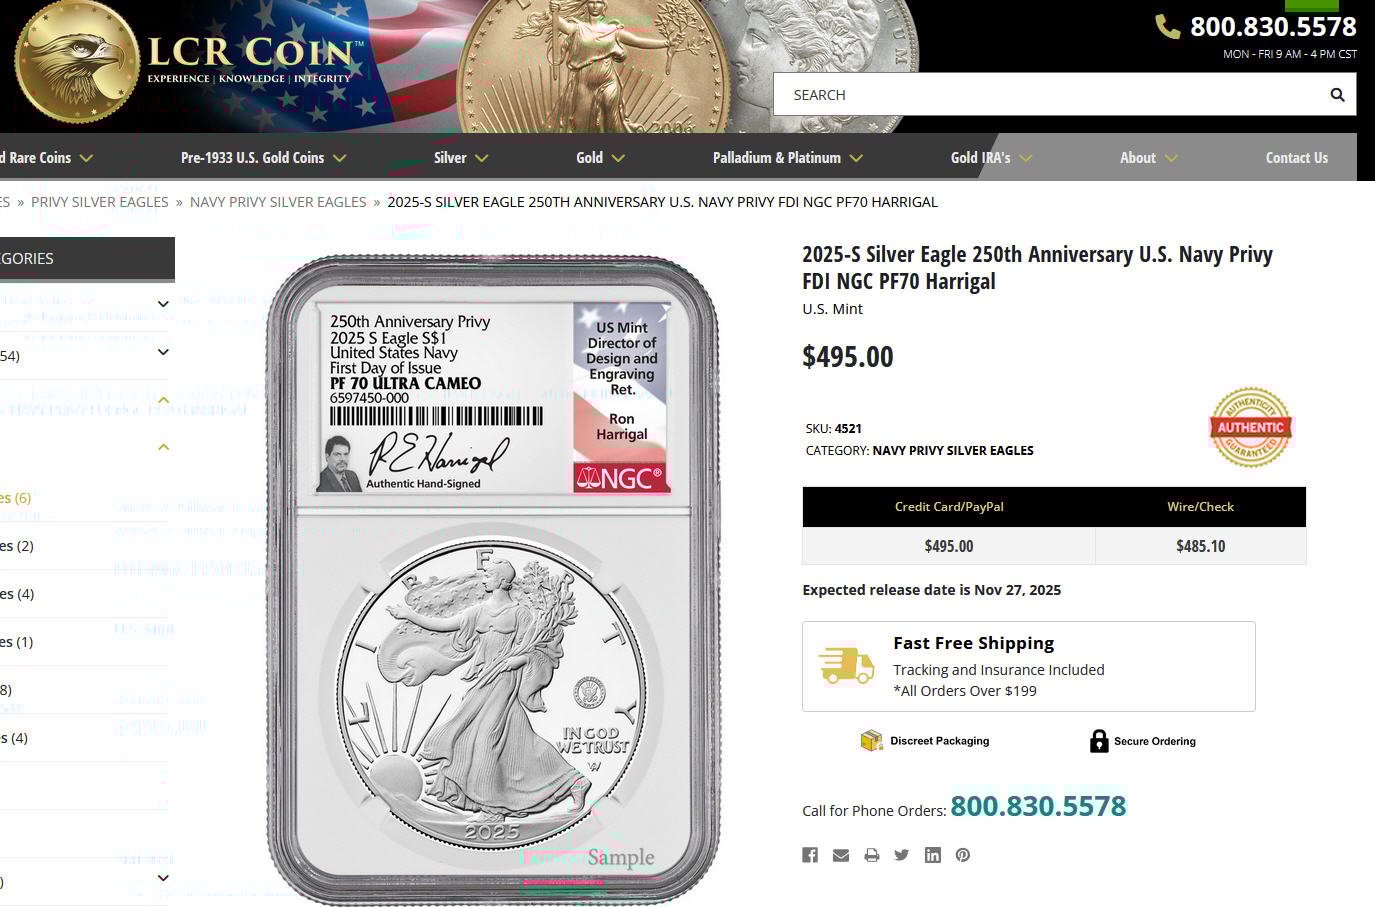Share on Twitter bird icon
The width and height of the screenshot is (1375, 907).
click(x=902, y=855)
